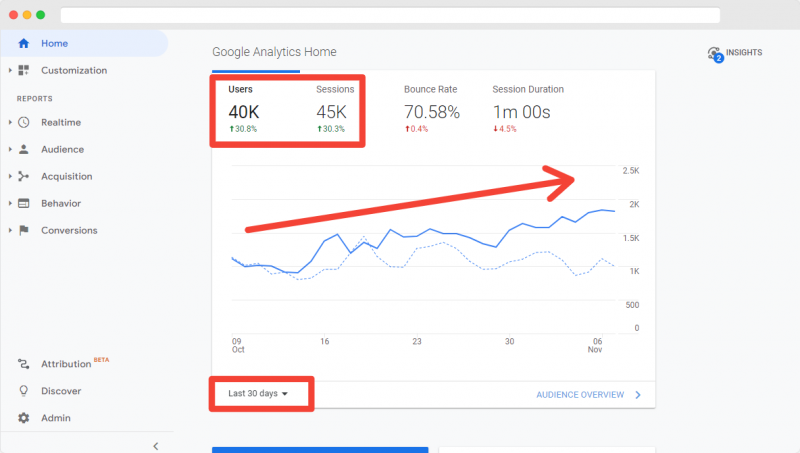Open the Customization menu label
This screenshot has width=800, height=453.
point(74,70)
